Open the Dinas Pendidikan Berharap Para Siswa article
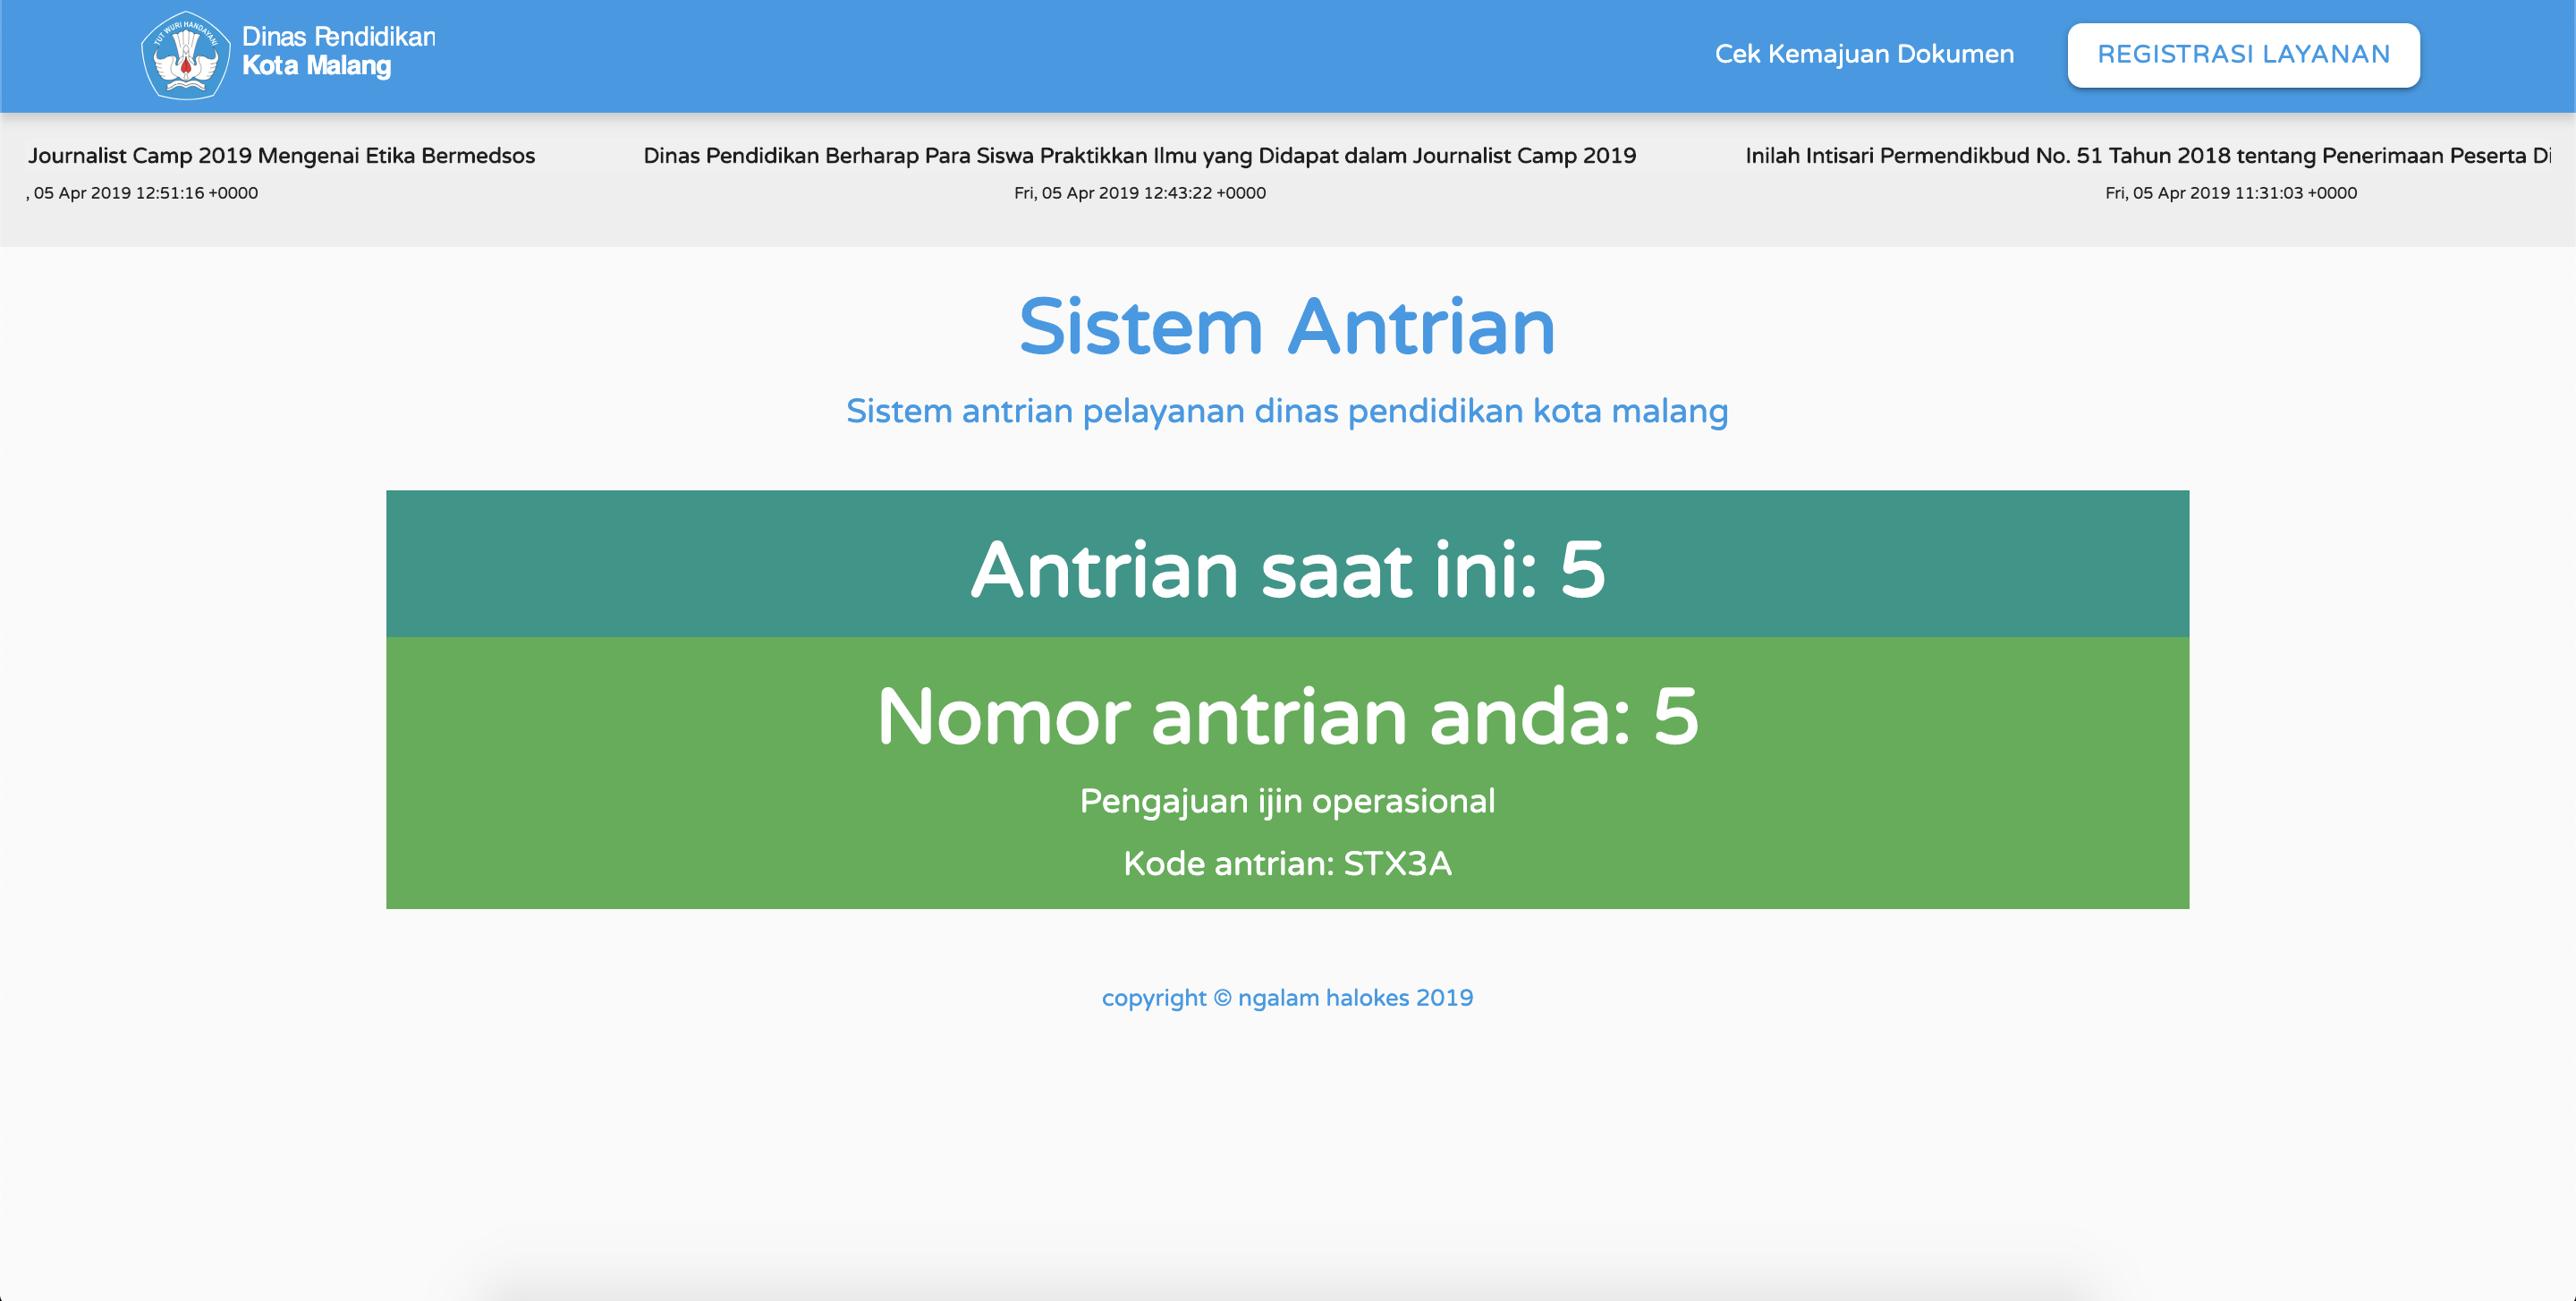The width and height of the screenshot is (2576, 1301). pos(1139,156)
